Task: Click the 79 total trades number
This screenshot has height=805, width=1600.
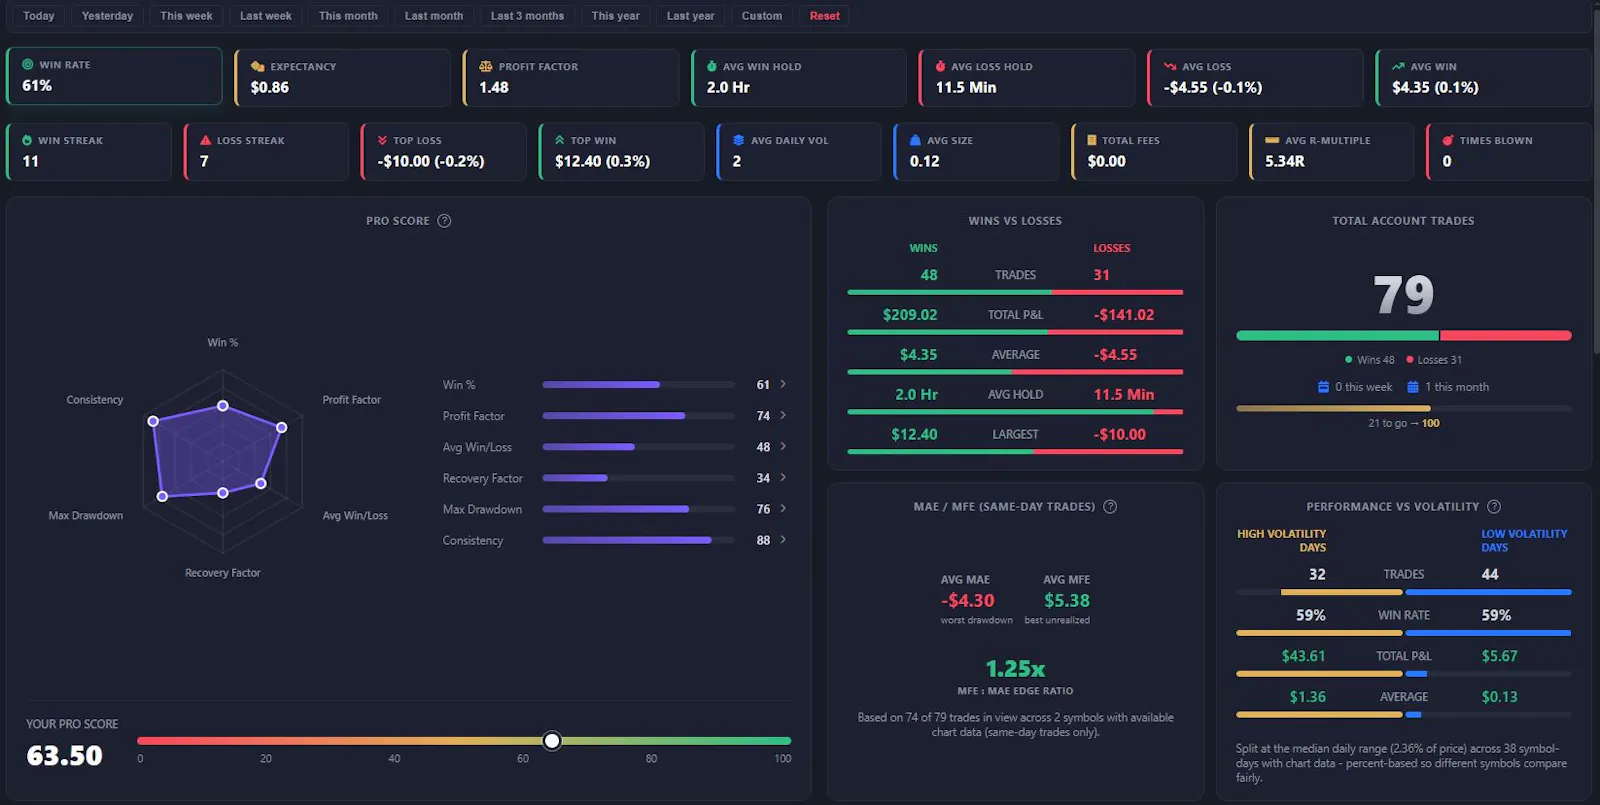Action: (x=1403, y=294)
